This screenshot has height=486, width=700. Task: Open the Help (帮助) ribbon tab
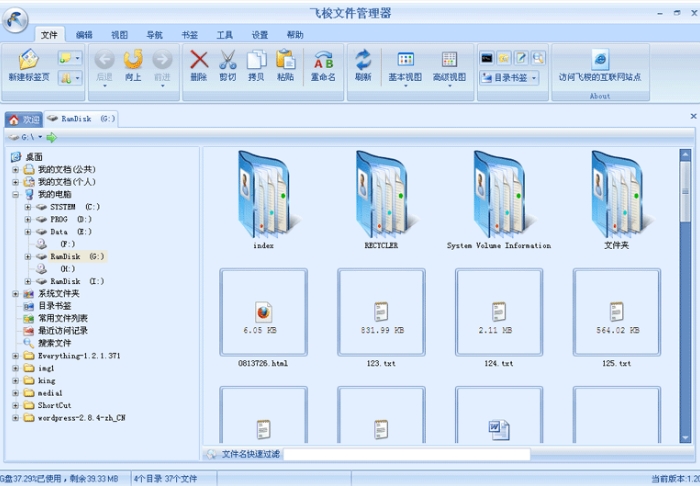click(x=295, y=35)
